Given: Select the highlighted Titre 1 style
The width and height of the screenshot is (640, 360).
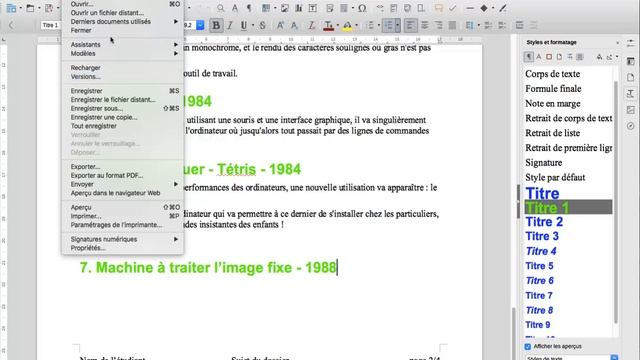Looking at the screenshot, I should coord(568,207).
